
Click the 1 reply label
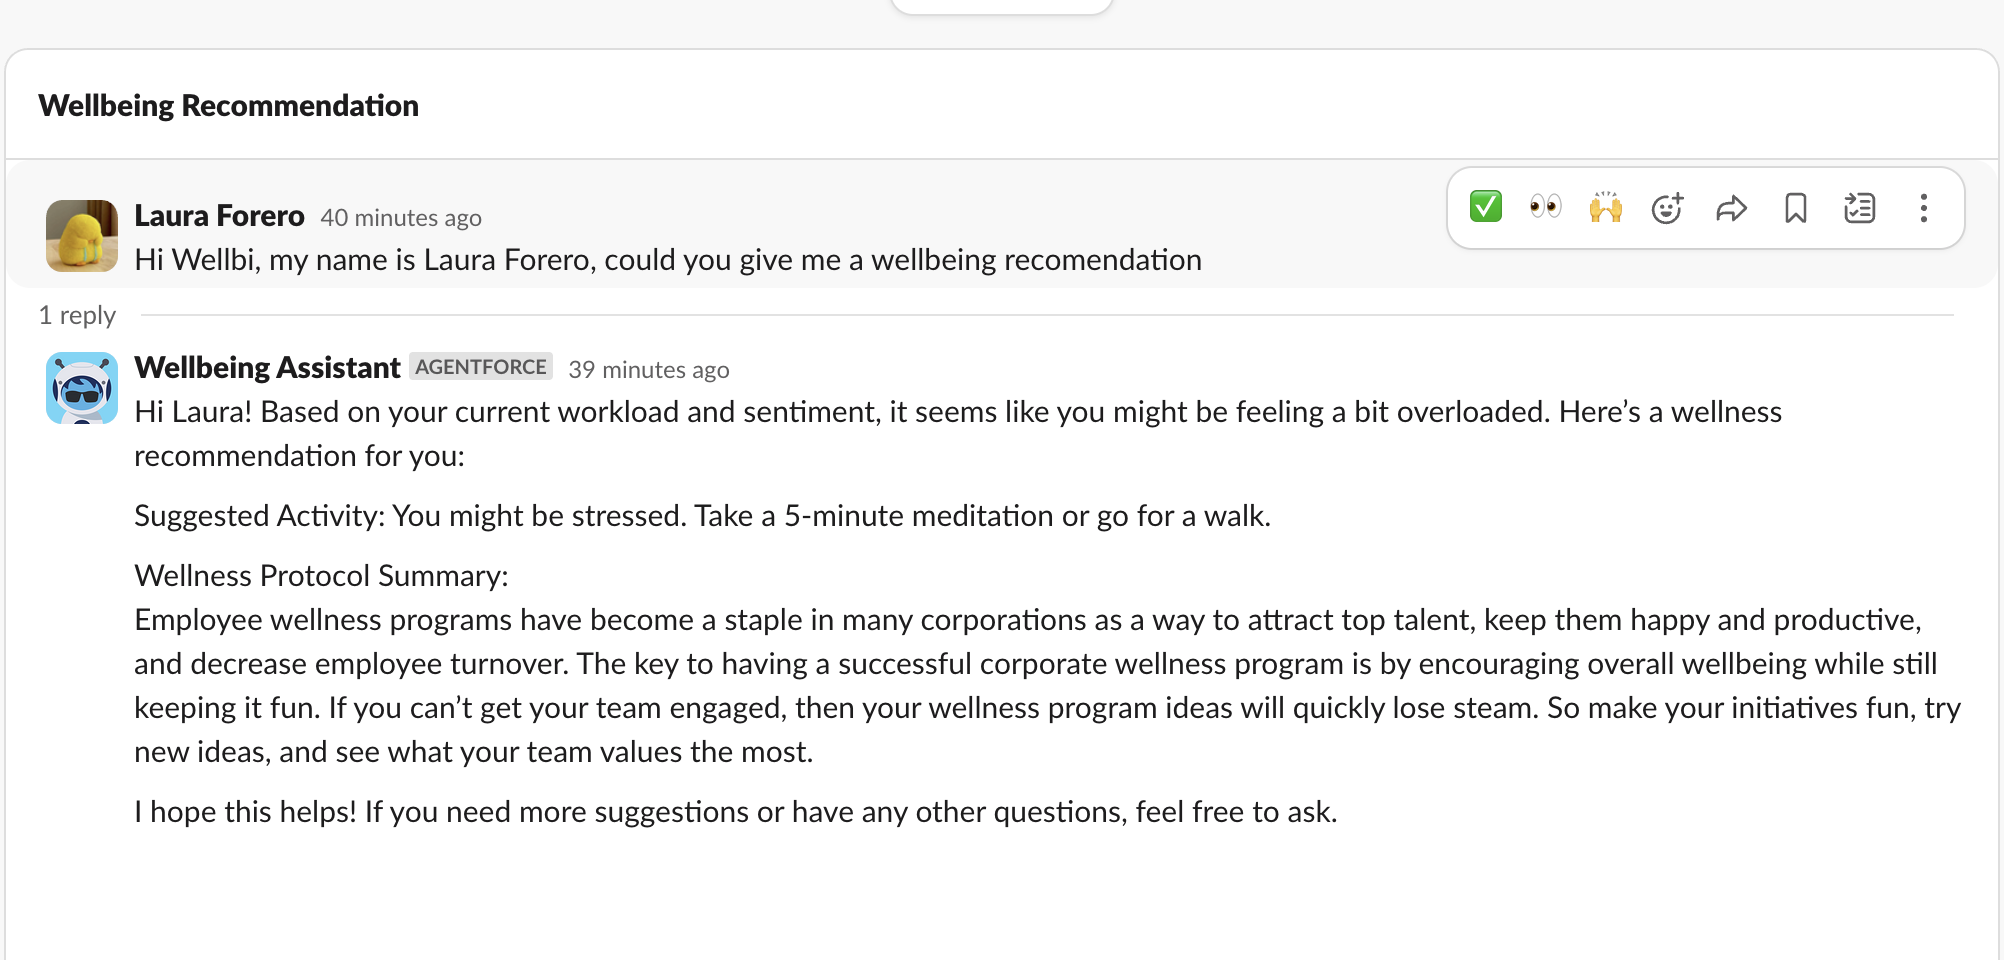pos(77,316)
